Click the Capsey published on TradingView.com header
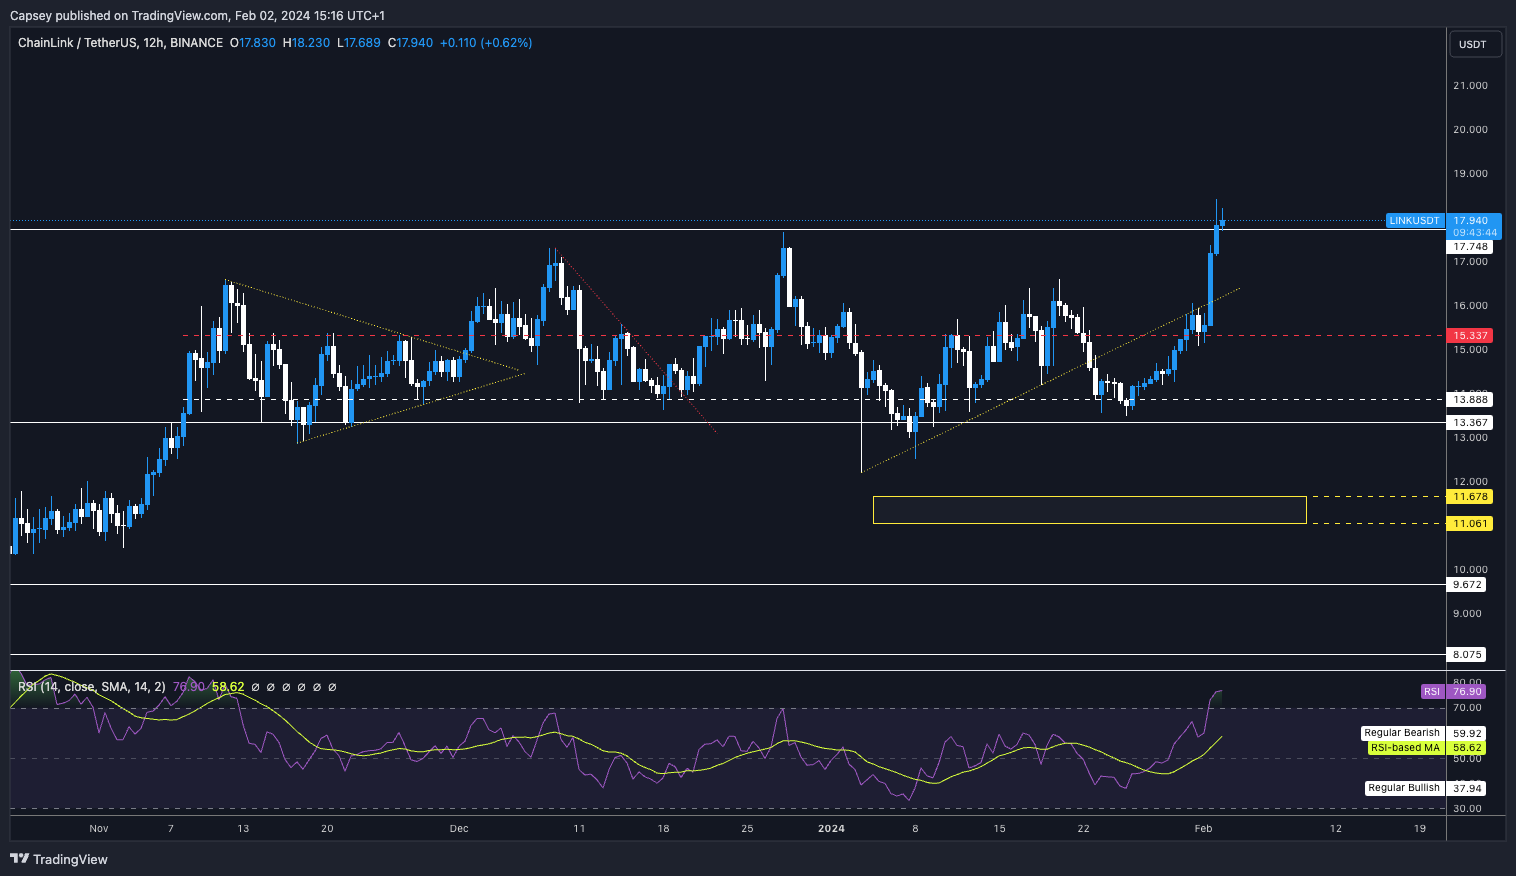 [197, 15]
